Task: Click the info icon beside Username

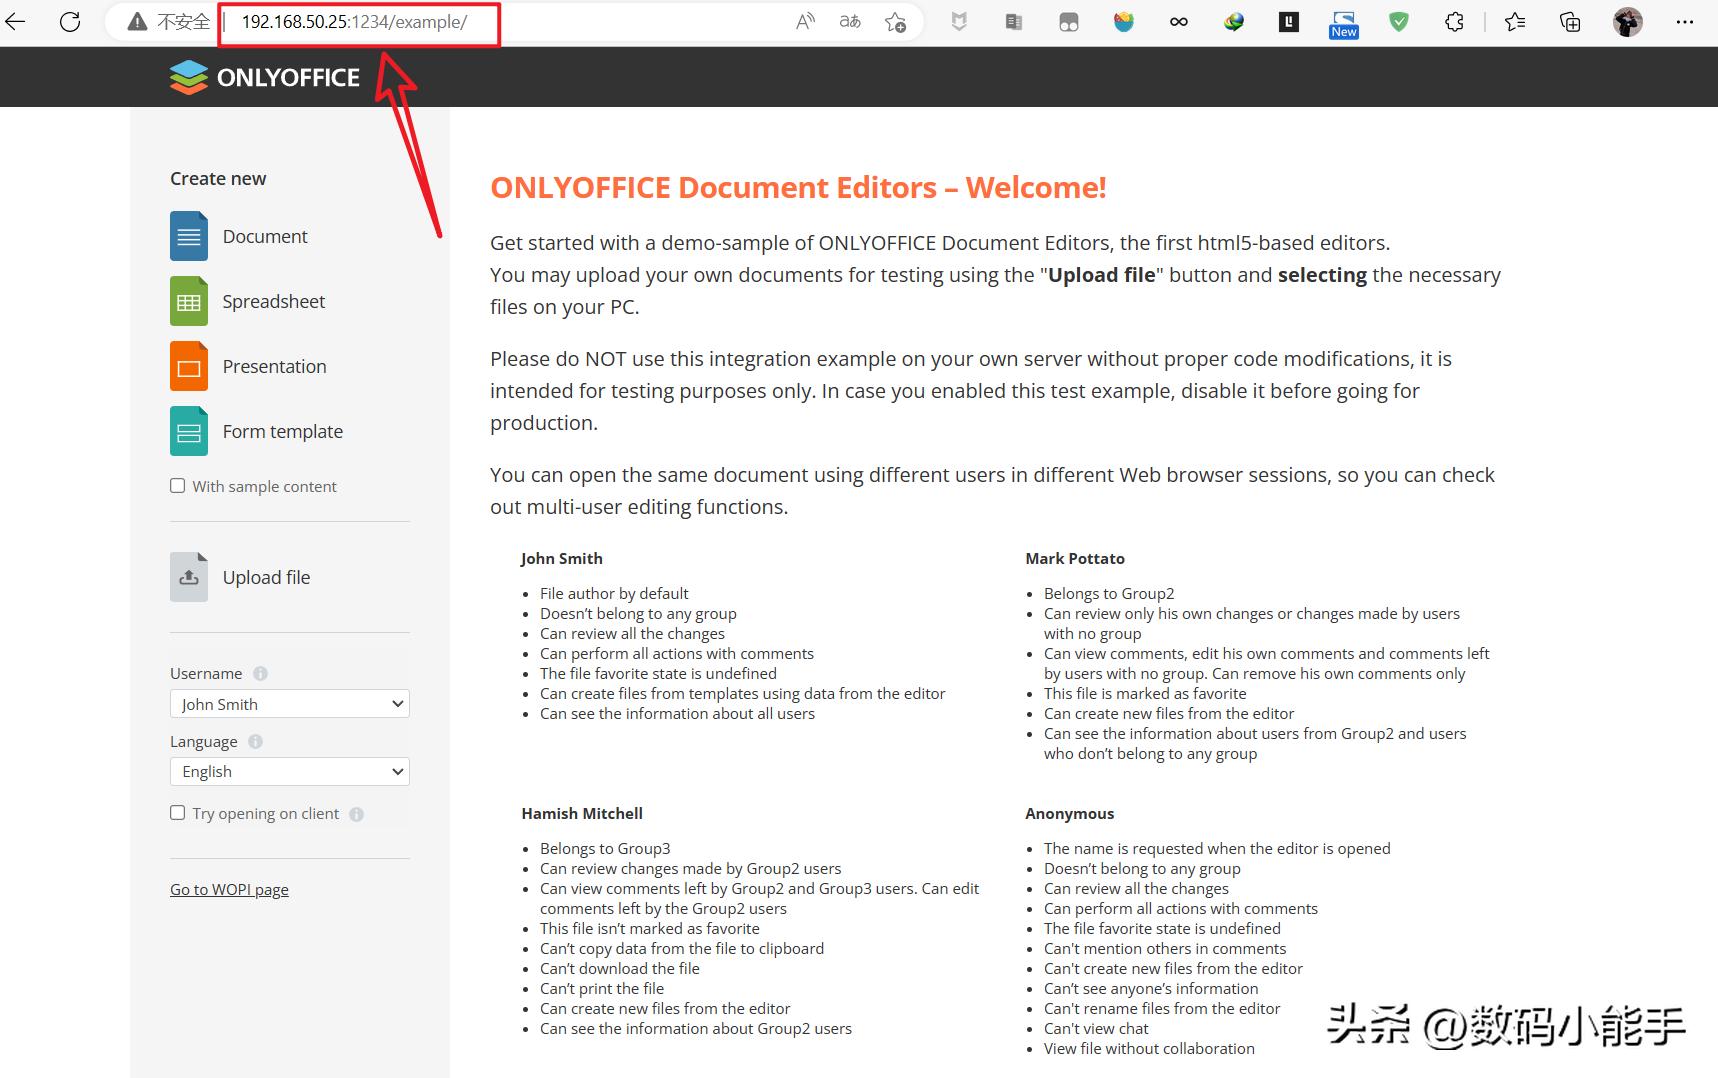Action: click(x=260, y=673)
